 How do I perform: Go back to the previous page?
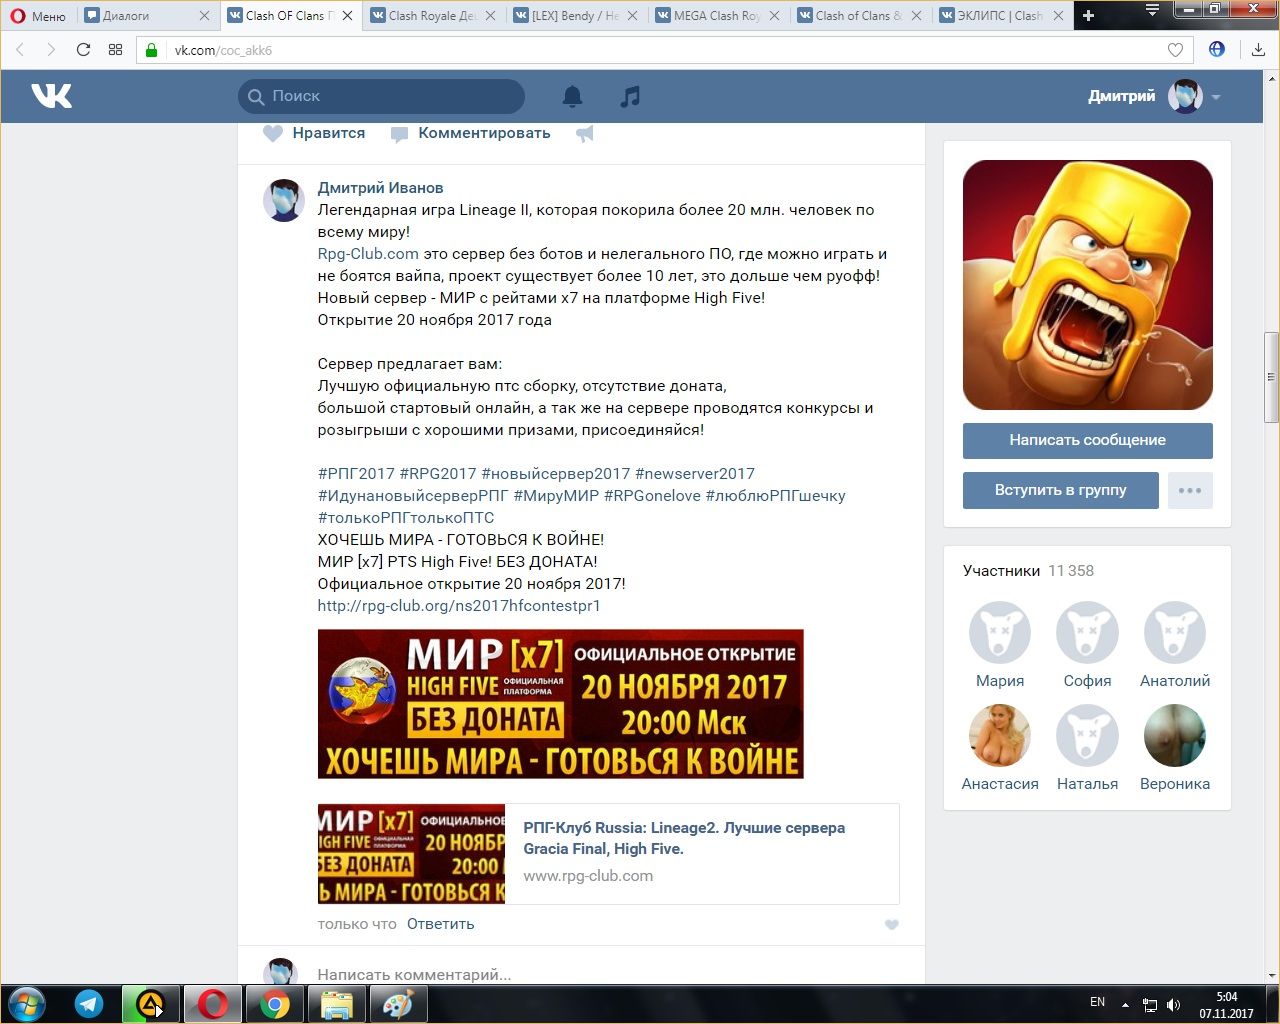click(20, 50)
